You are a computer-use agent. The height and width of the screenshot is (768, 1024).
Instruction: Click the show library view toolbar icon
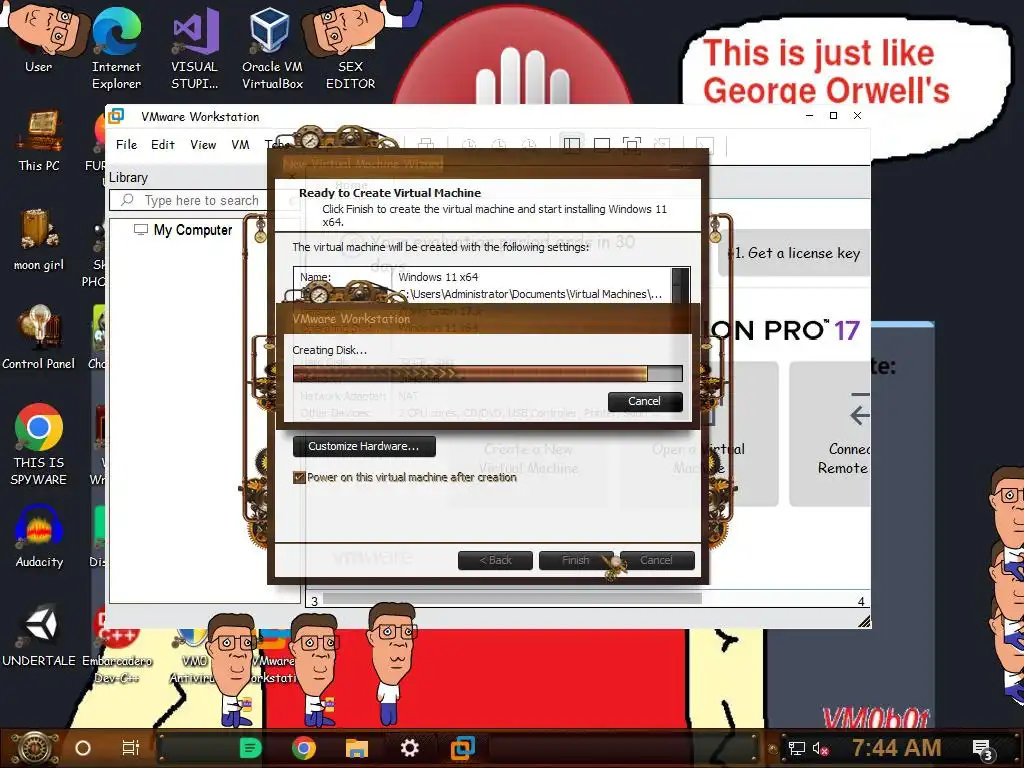(572, 145)
